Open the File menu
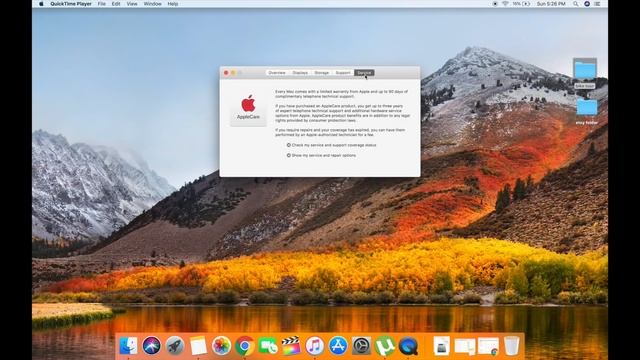Viewport: 640px width, 360px height. click(102, 4)
